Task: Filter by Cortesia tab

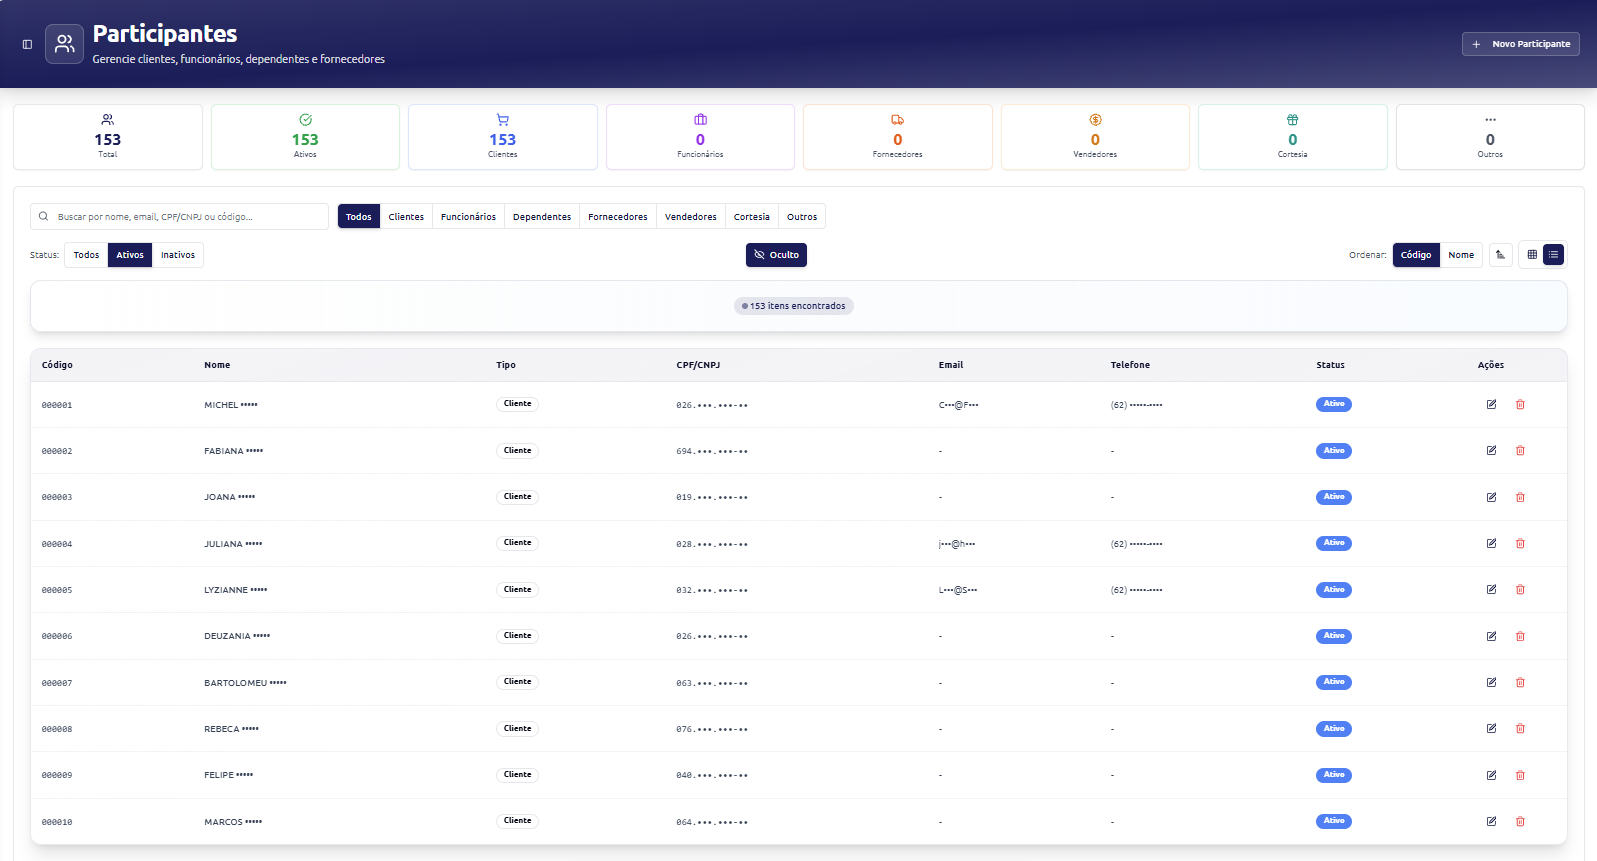Action: coord(752,217)
